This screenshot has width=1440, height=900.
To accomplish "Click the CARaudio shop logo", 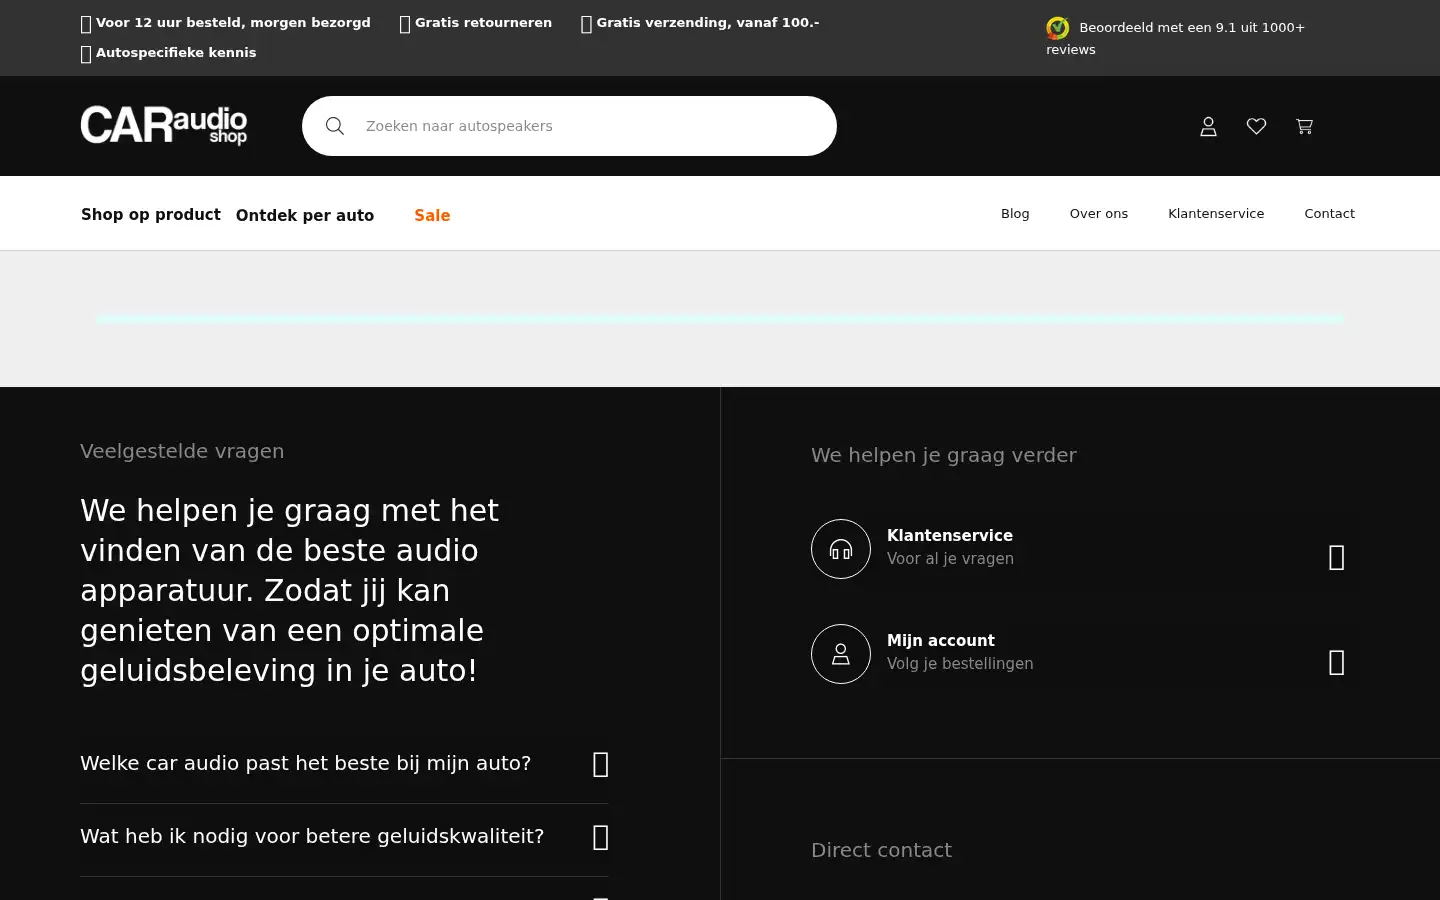I will click(x=164, y=125).
